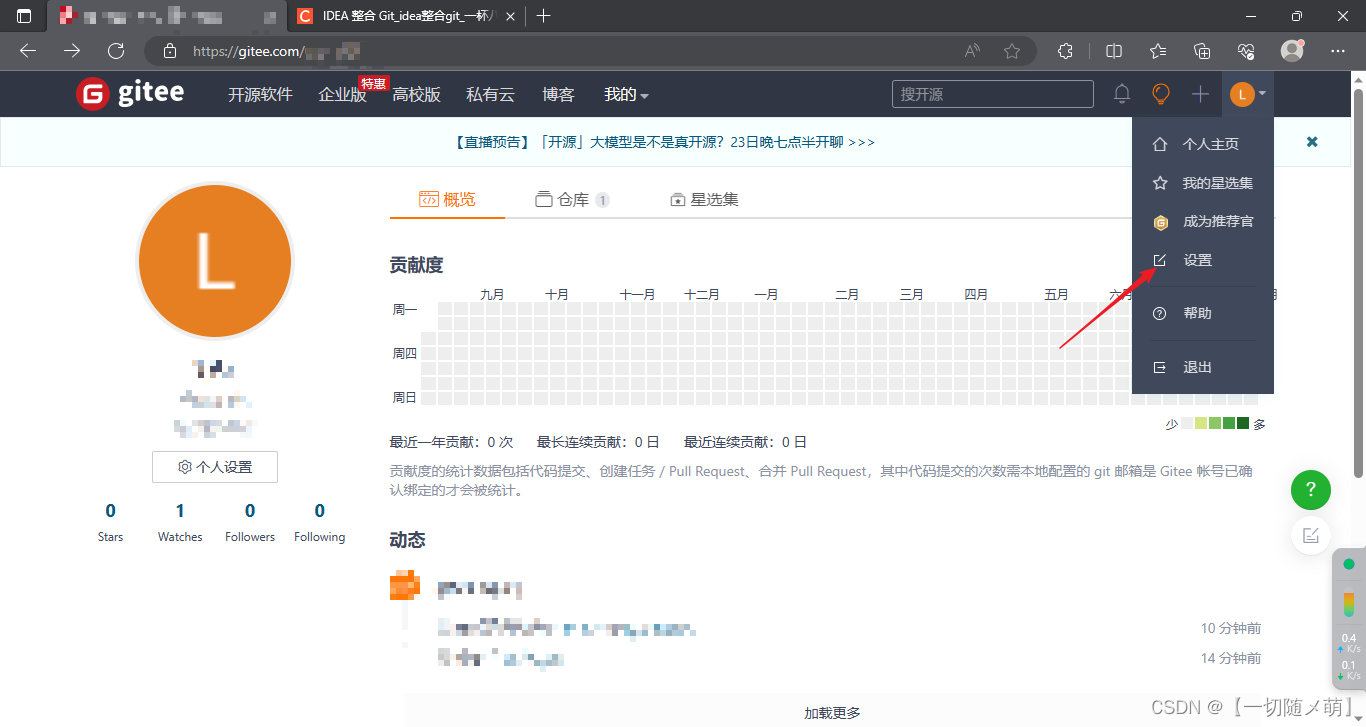Open the user avatar menu in header

click(1248, 94)
